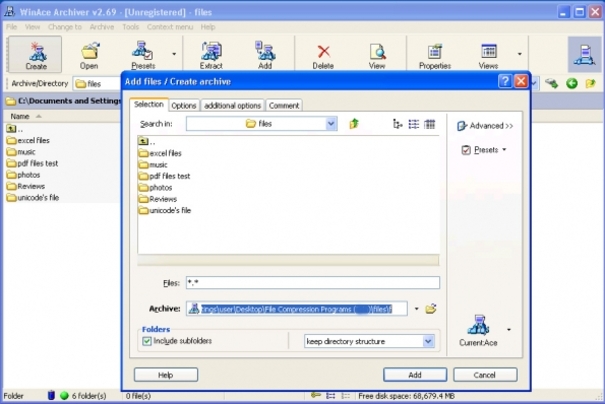Image resolution: width=605 pixels, height=404 pixels.
Task: Switch dialog to details view icon
Action: pos(429,124)
